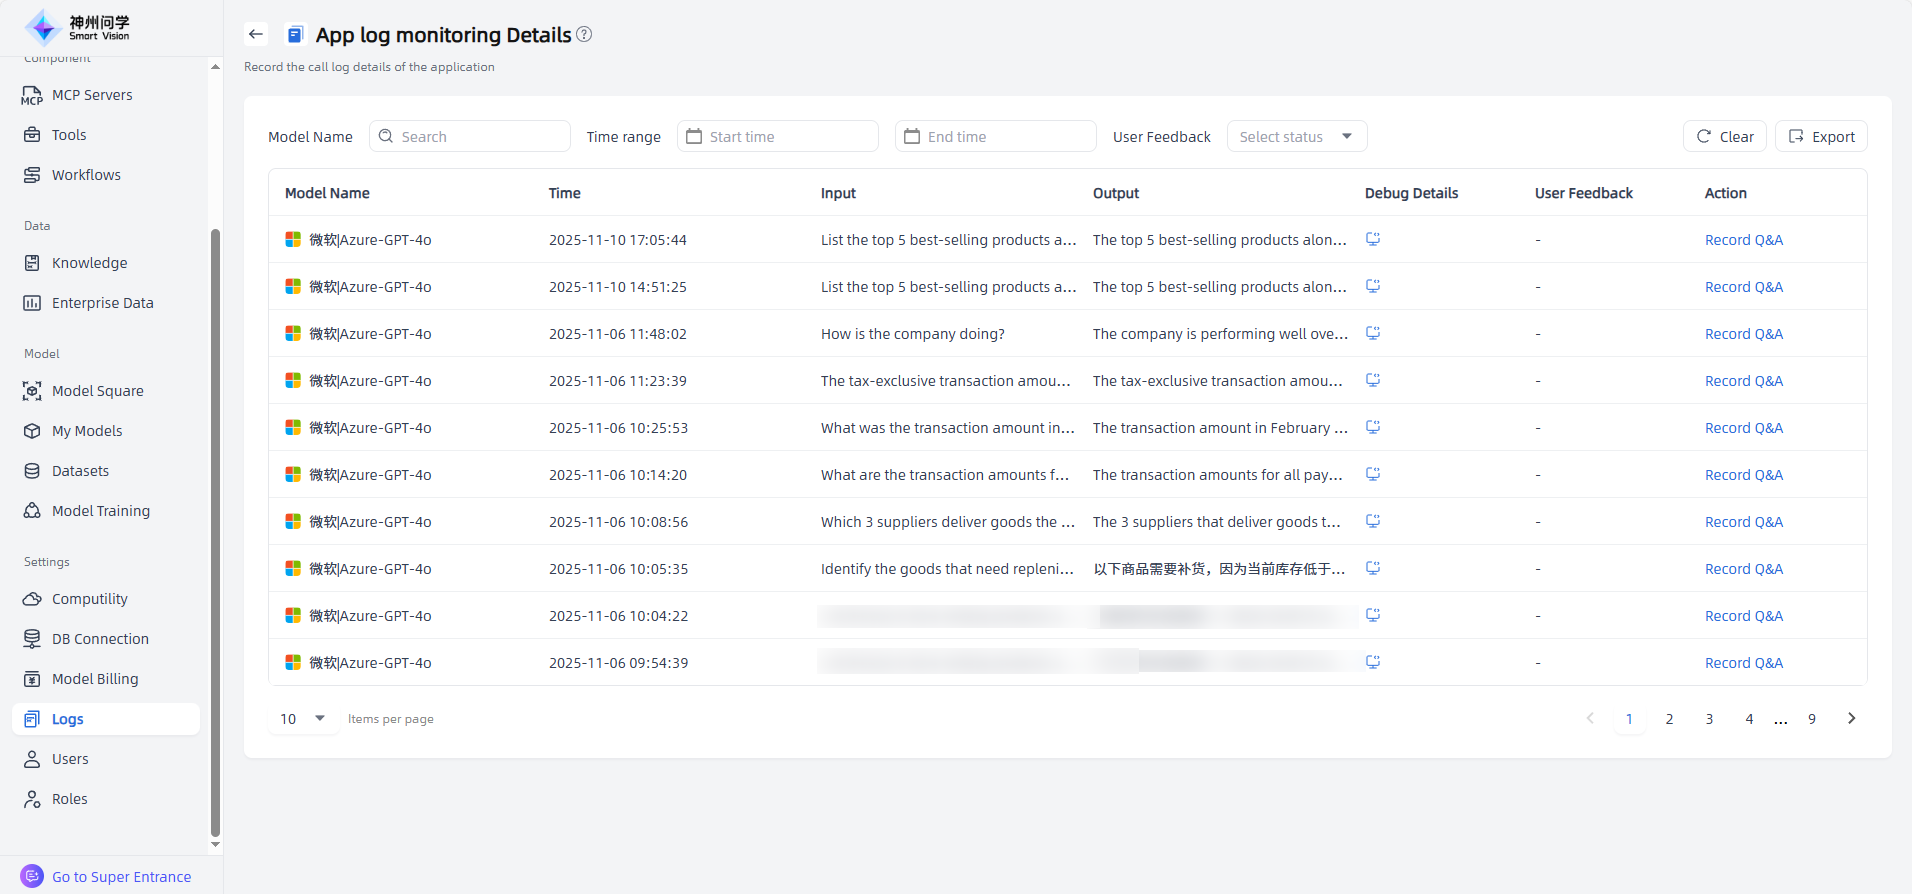This screenshot has height=894, width=1912.
Task: Open the Start time date picker
Action: click(x=777, y=136)
